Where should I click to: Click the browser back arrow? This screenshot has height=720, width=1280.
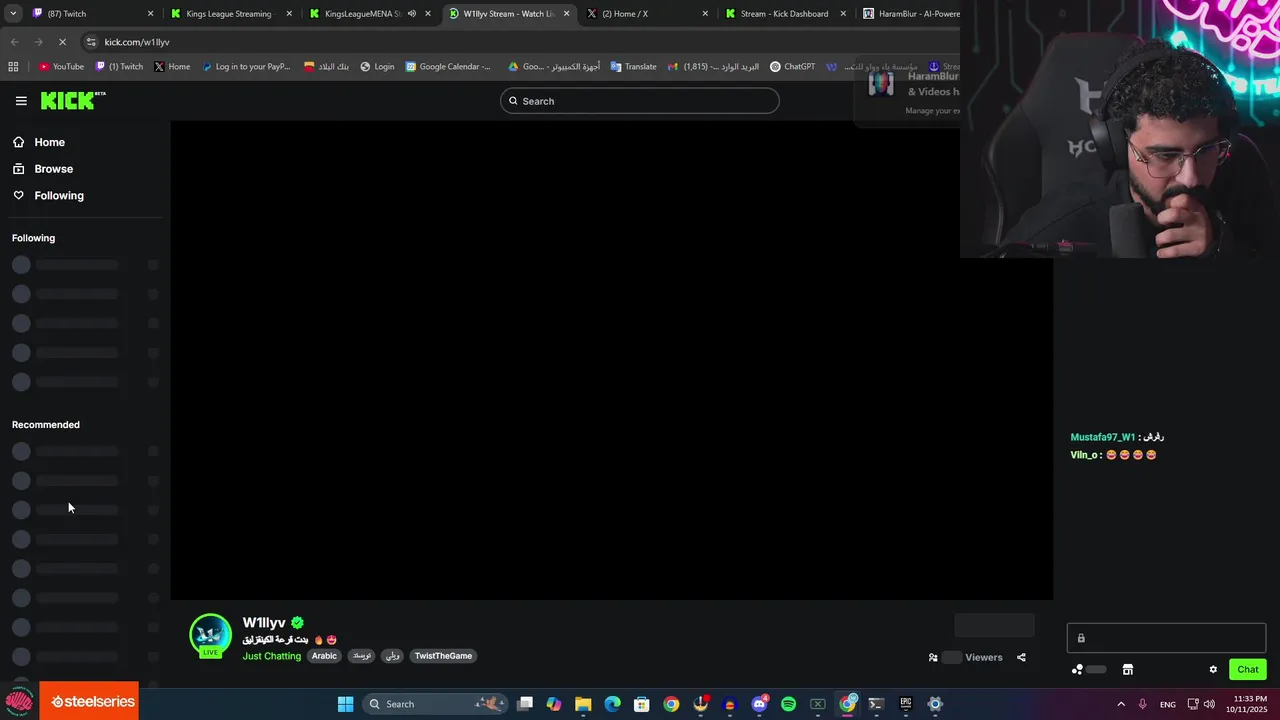(14, 42)
